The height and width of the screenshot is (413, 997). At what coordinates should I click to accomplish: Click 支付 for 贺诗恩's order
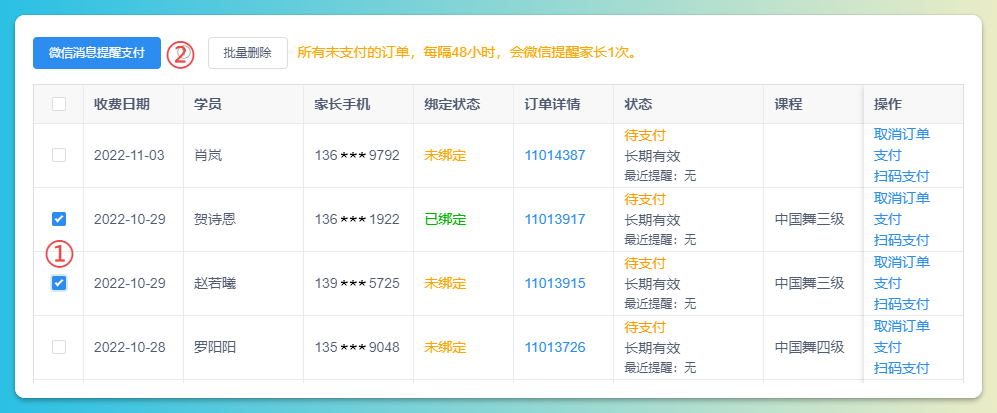(x=888, y=219)
